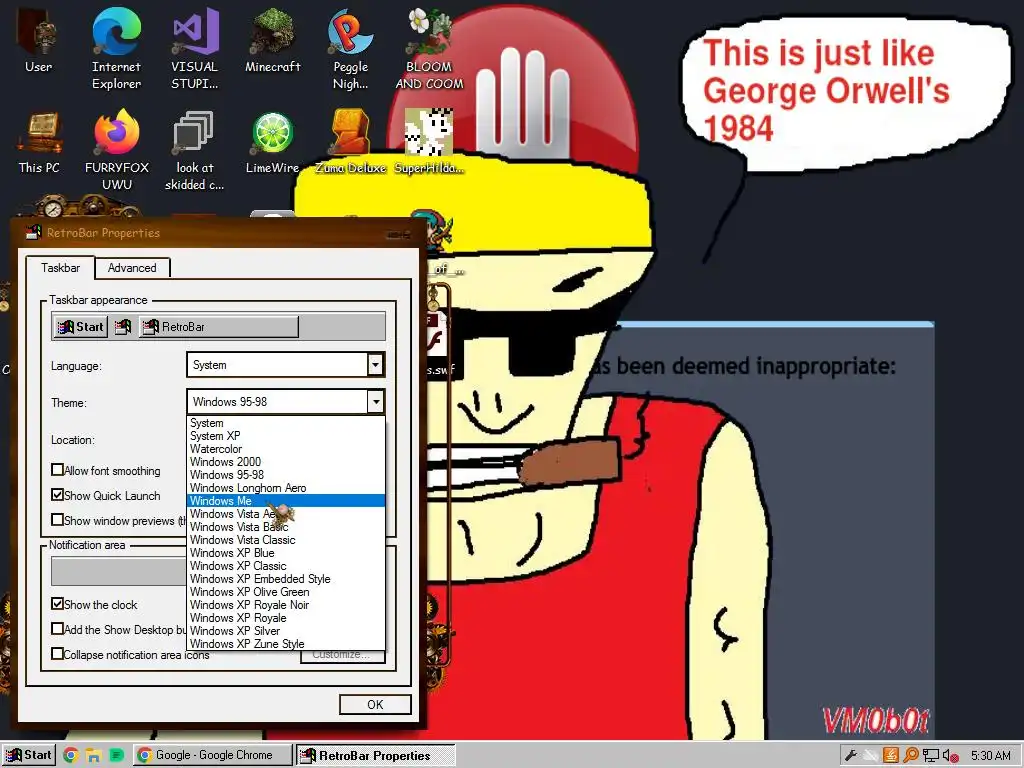1024x768 pixels.
Task: Select the Watercolor theme
Action: pyautogui.click(x=286, y=449)
